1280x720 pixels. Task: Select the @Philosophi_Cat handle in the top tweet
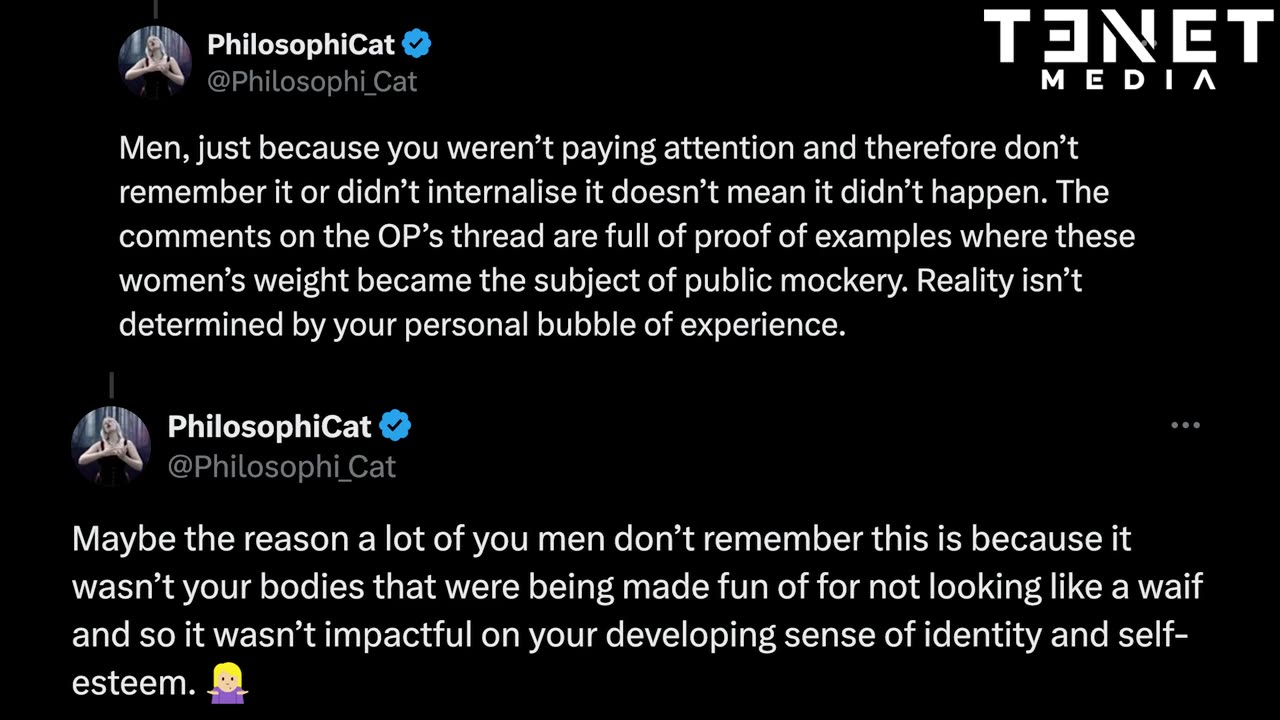[x=311, y=82]
